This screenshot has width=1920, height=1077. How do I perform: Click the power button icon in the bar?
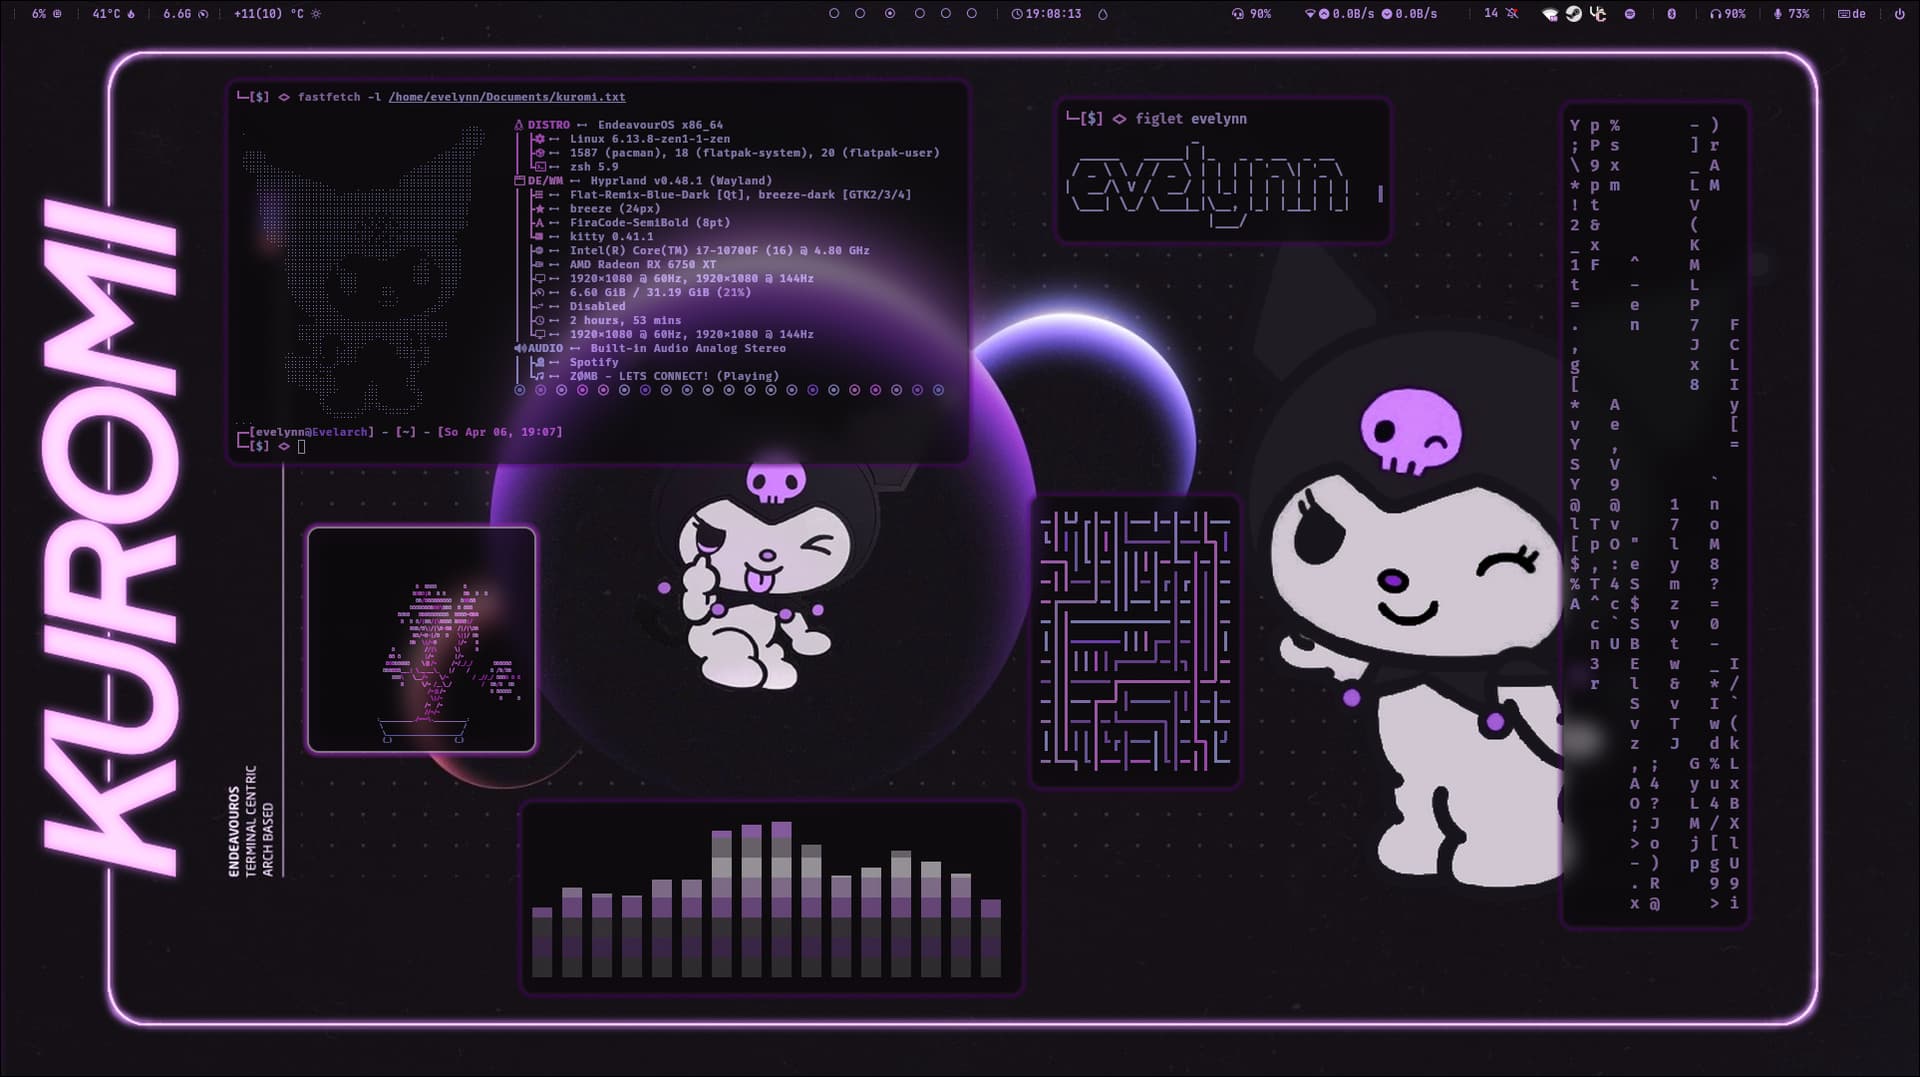(1899, 14)
